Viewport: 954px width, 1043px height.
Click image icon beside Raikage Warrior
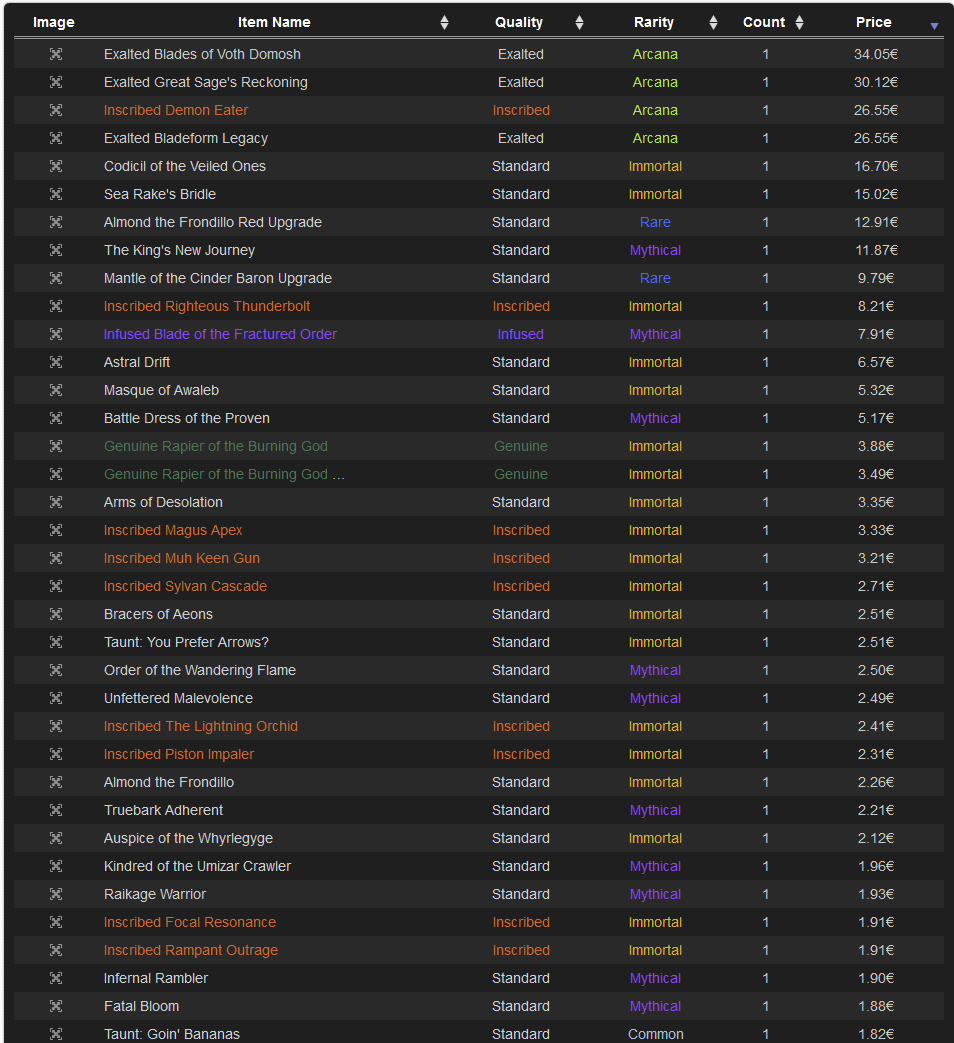56,894
